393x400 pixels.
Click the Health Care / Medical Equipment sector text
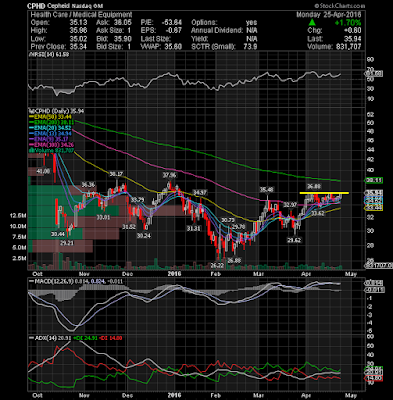click(81, 15)
